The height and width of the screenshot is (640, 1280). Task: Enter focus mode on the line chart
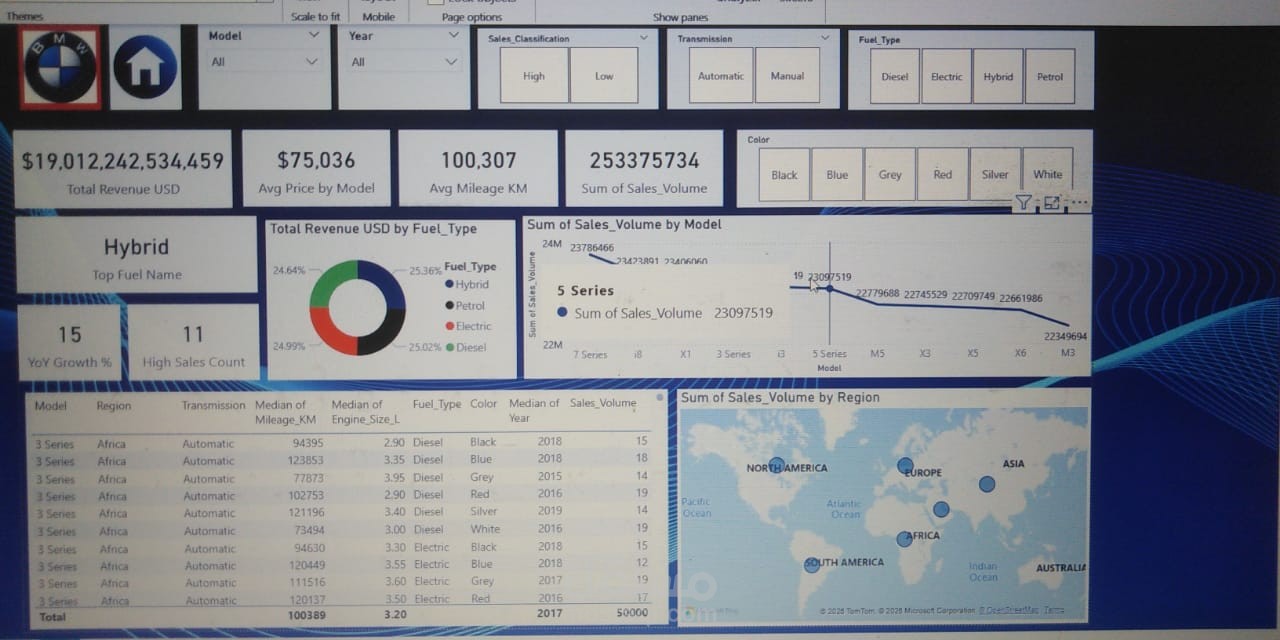coord(1051,203)
